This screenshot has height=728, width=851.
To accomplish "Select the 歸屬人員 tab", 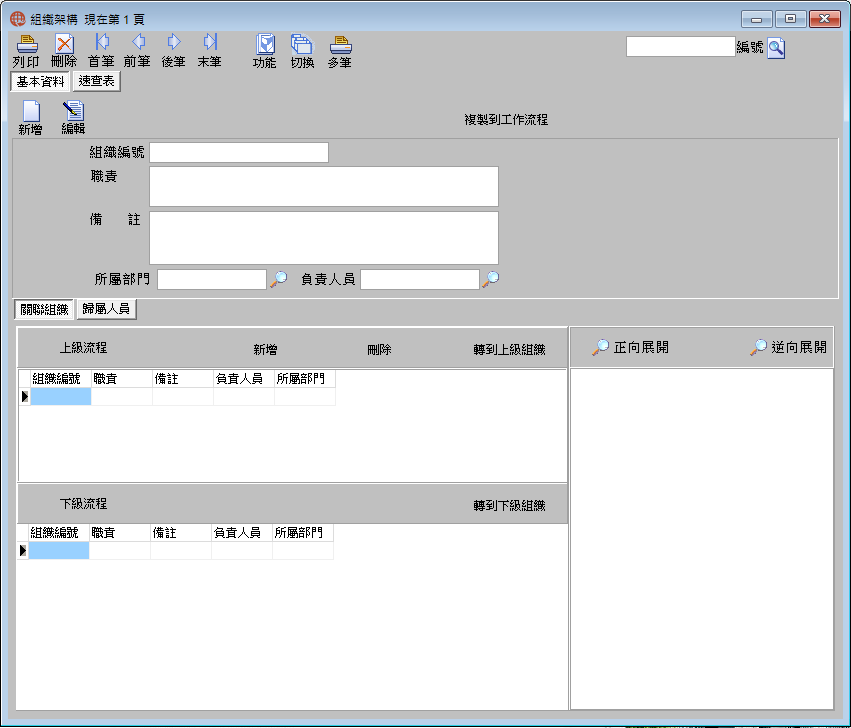I will (106, 309).
